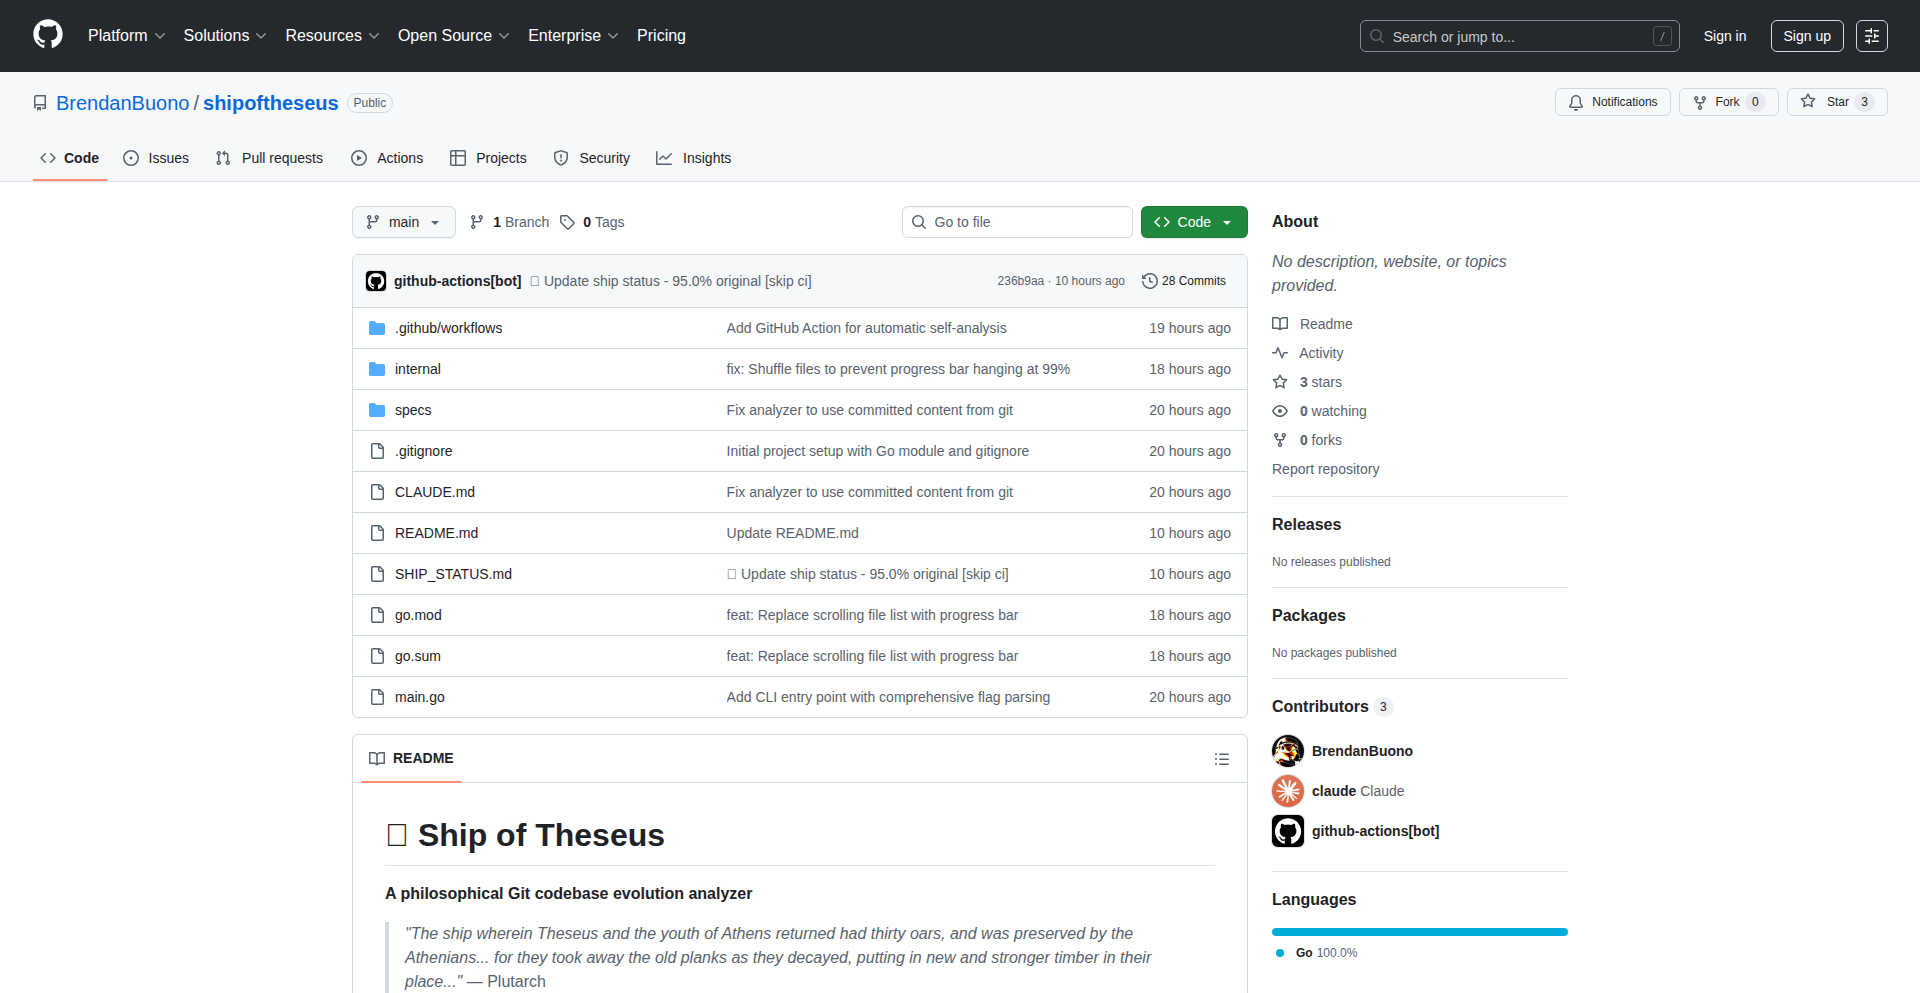
Task: Switch to the Issues tab
Action: click(156, 158)
